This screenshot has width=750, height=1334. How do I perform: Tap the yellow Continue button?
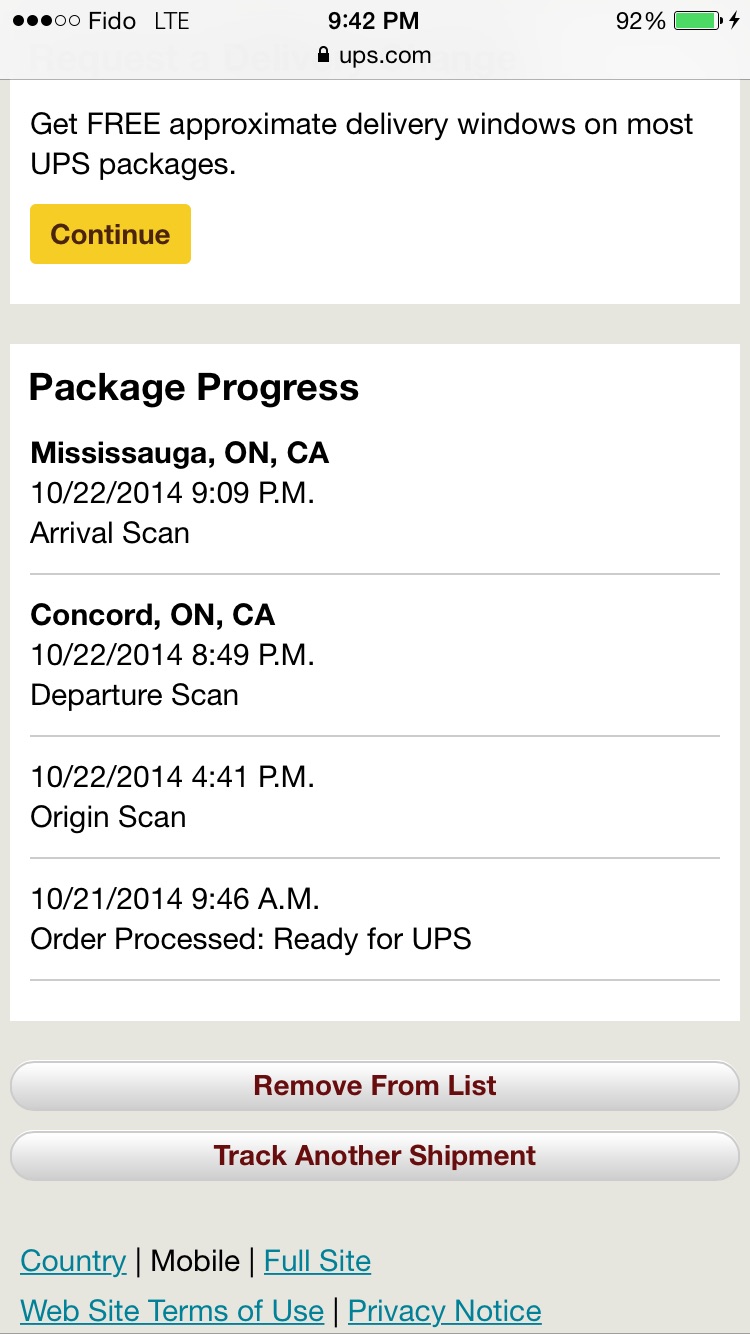click(110, 234)
